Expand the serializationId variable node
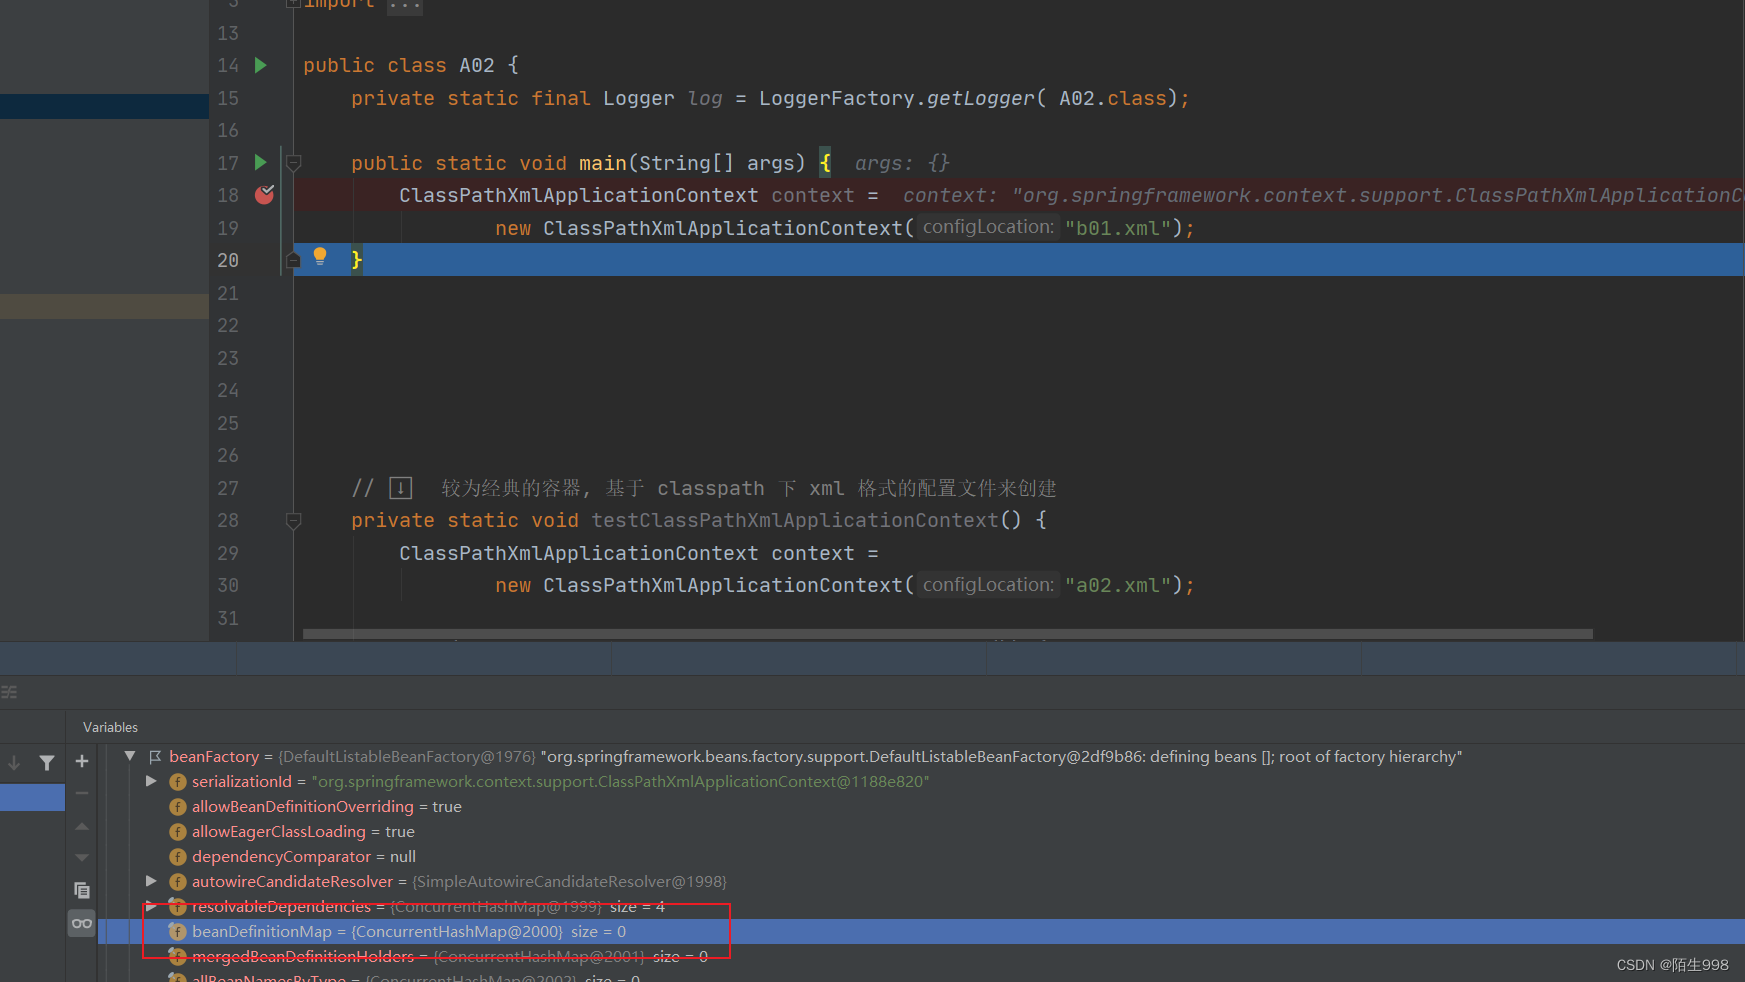Screen dimensions: 1745x982 pos(151,781)
